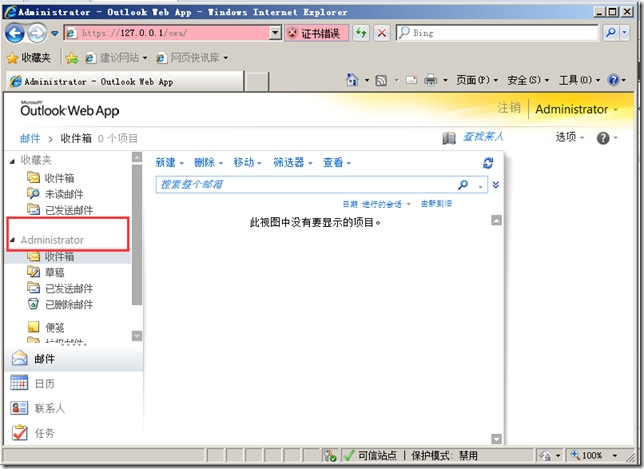Click the OWA help question mark icon
Image resolution: width=644 pixels, height=469 pixels.
pos(603,138)
